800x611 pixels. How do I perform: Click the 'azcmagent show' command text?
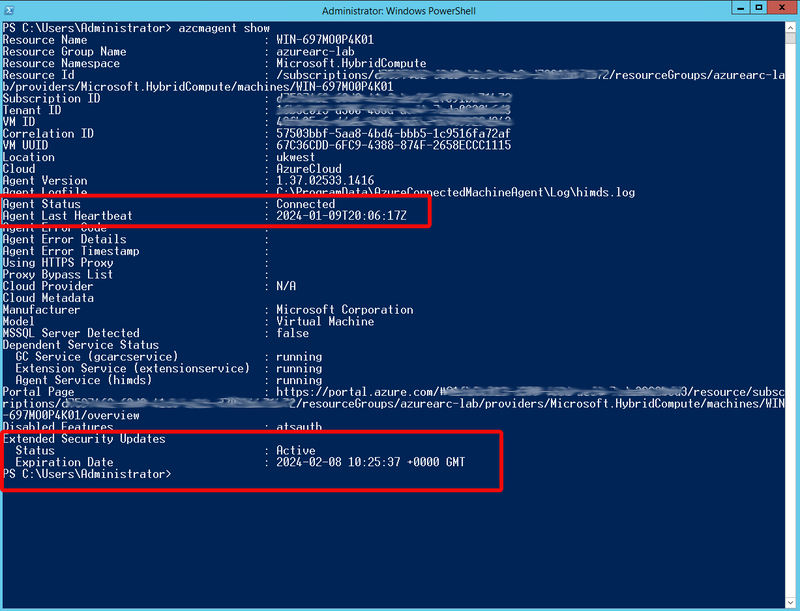coord(224,28)
